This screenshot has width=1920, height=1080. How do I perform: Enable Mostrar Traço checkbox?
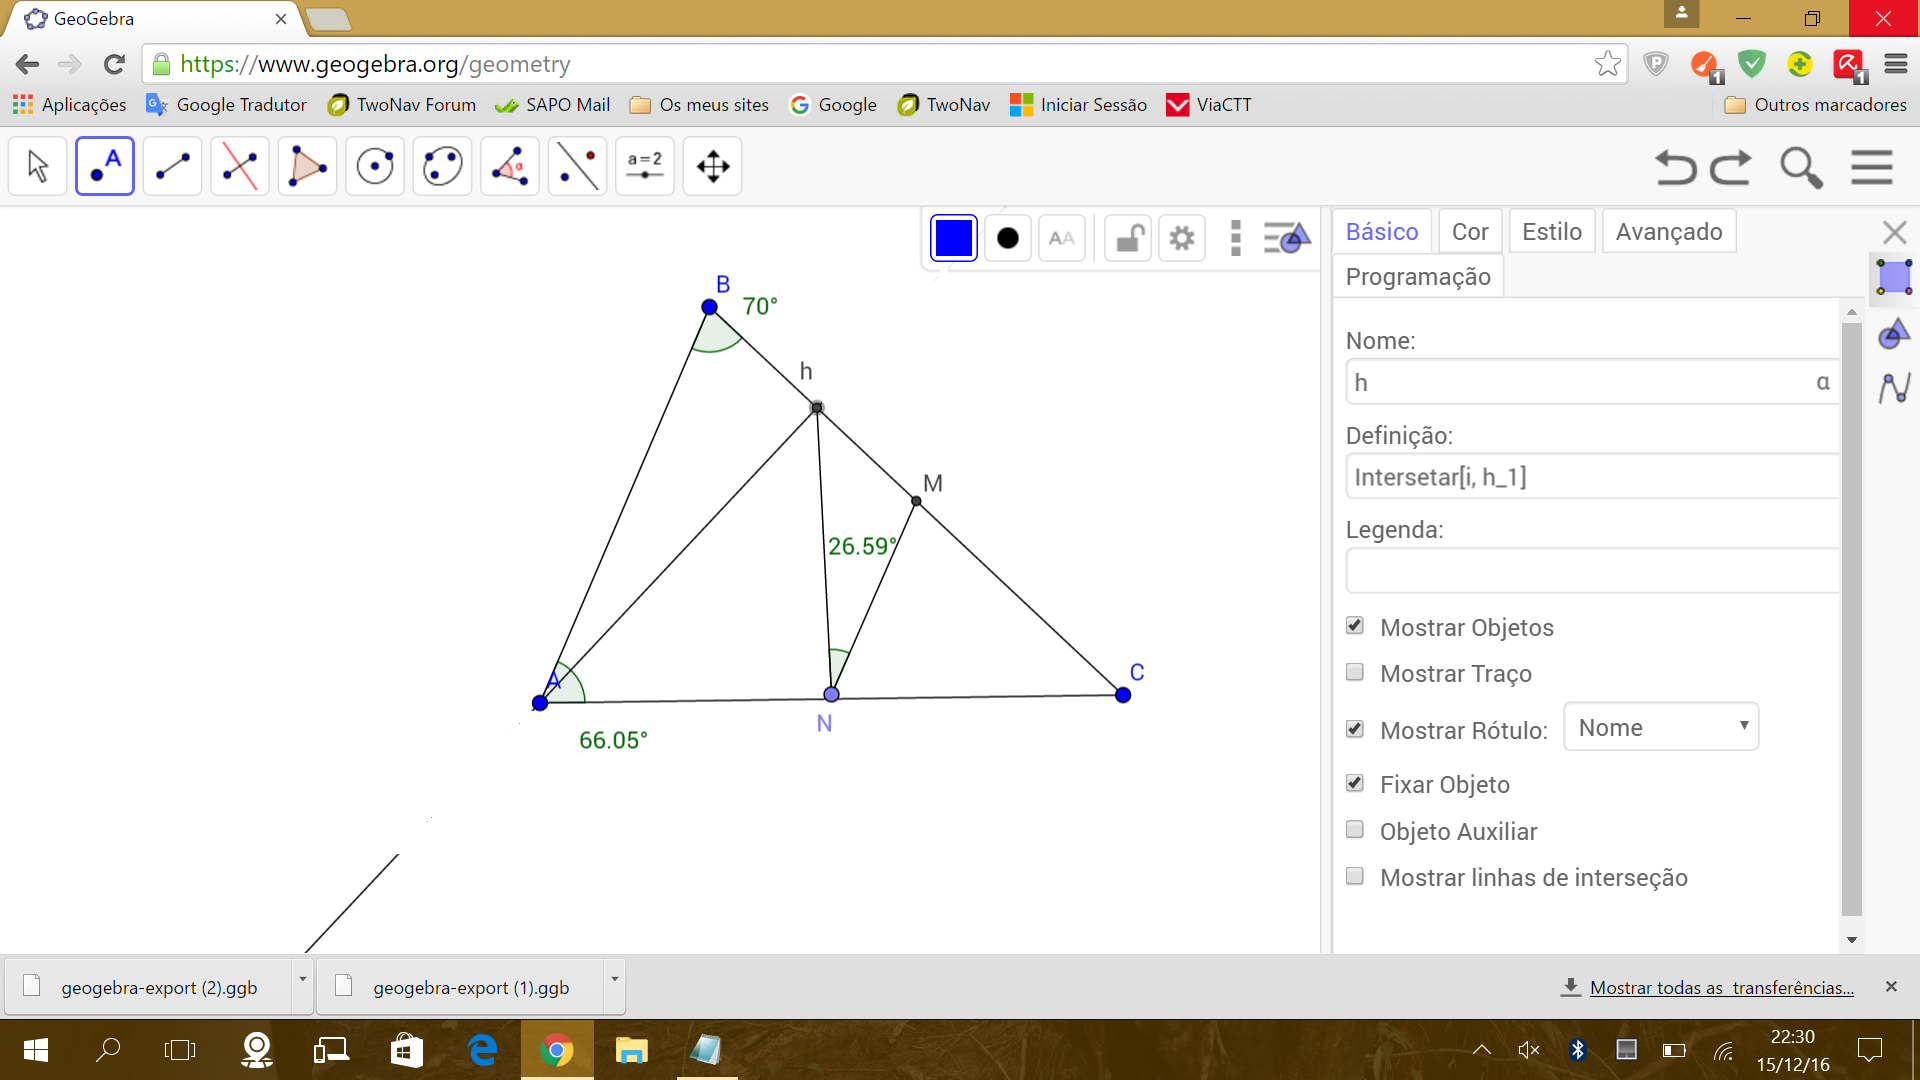click(x=1355, y=672)
